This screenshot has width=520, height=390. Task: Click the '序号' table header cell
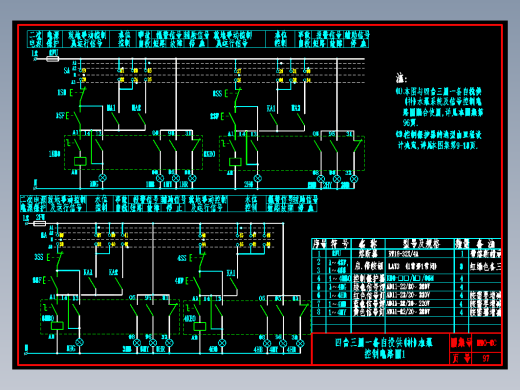[319, 244]
